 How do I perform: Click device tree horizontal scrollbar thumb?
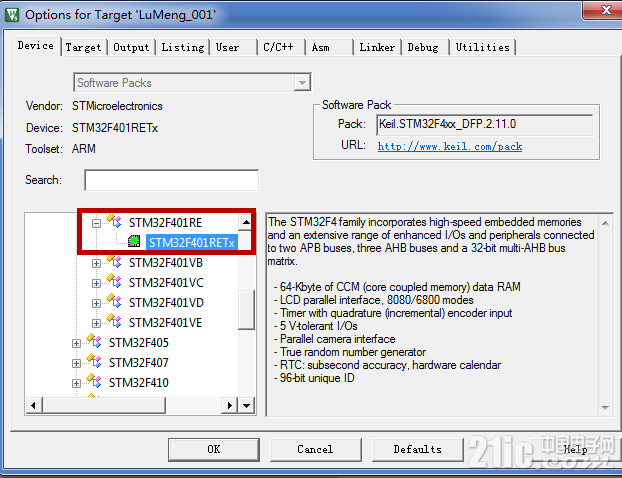pos(104,405)
